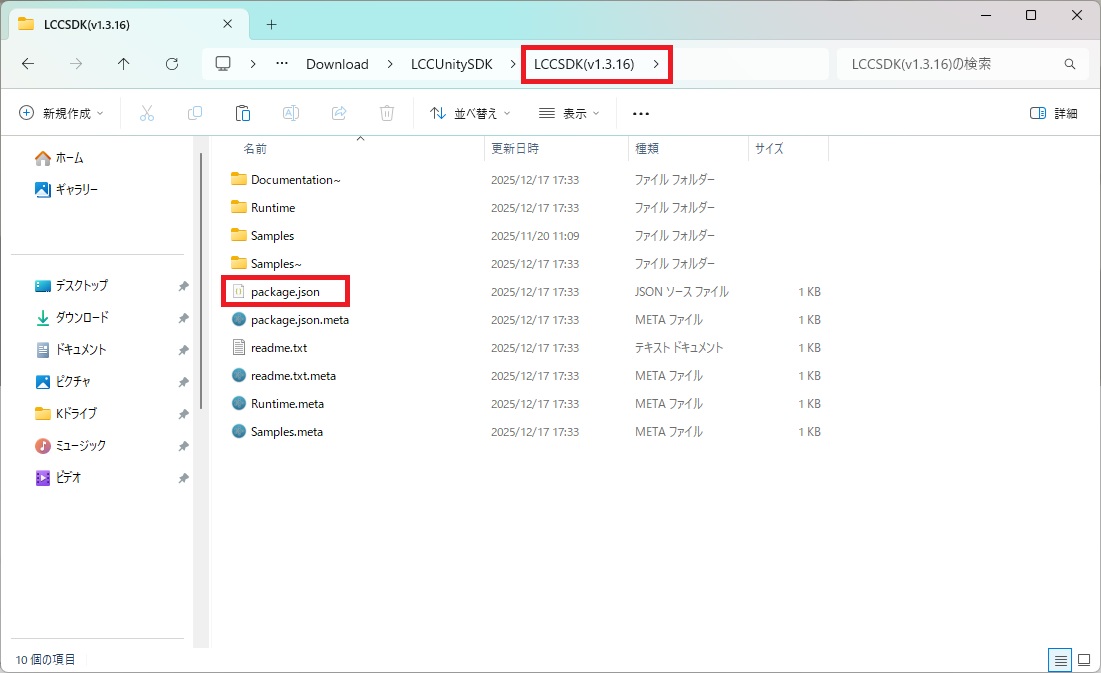Open ホーム in the navigation pane
The image size is (1101, 673).
pyautogui.click(x=60, y=158)
